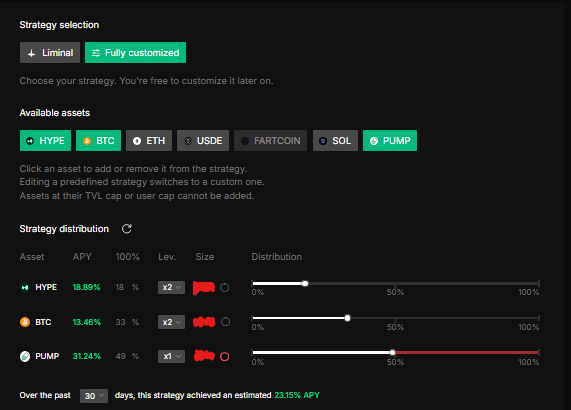Click the BTC APY value 13.46%

tap(87, 322)
